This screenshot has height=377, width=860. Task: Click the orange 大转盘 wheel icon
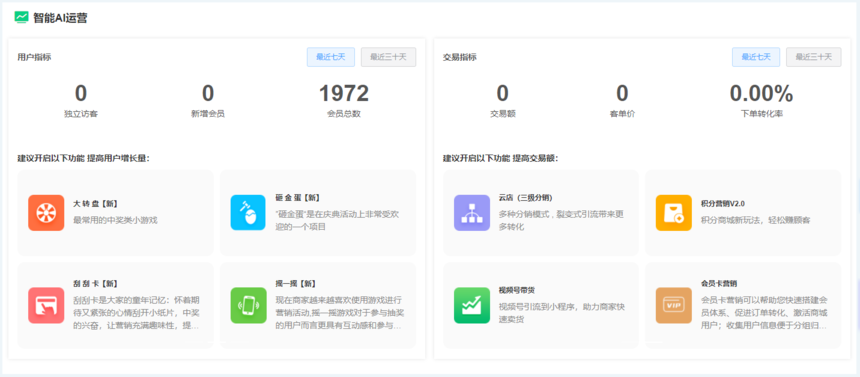(x=46, y=213)
